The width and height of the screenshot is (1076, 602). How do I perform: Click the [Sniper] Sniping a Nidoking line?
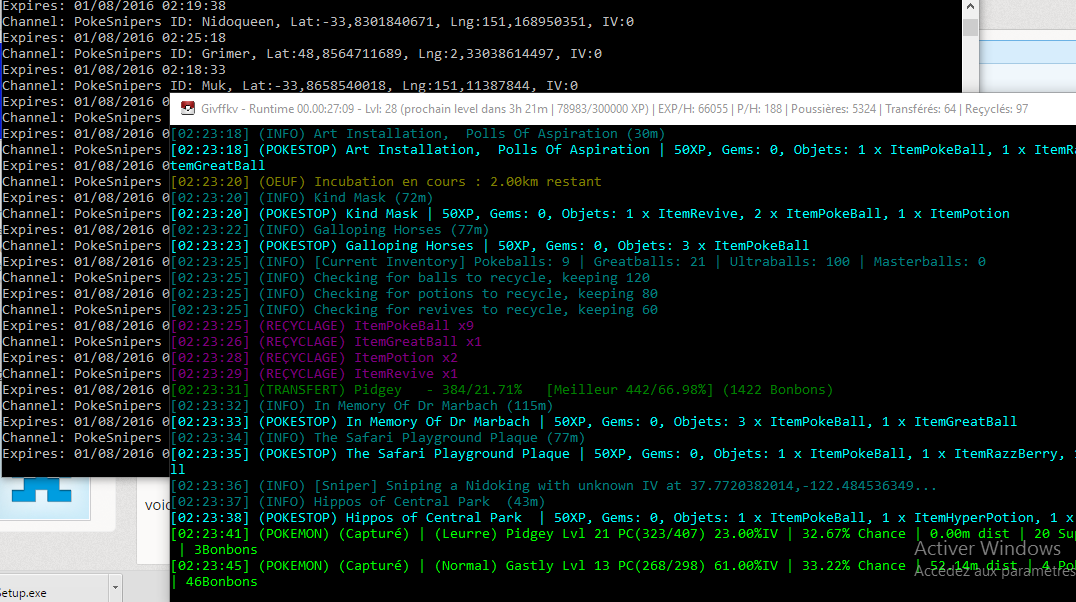point(554,486)
